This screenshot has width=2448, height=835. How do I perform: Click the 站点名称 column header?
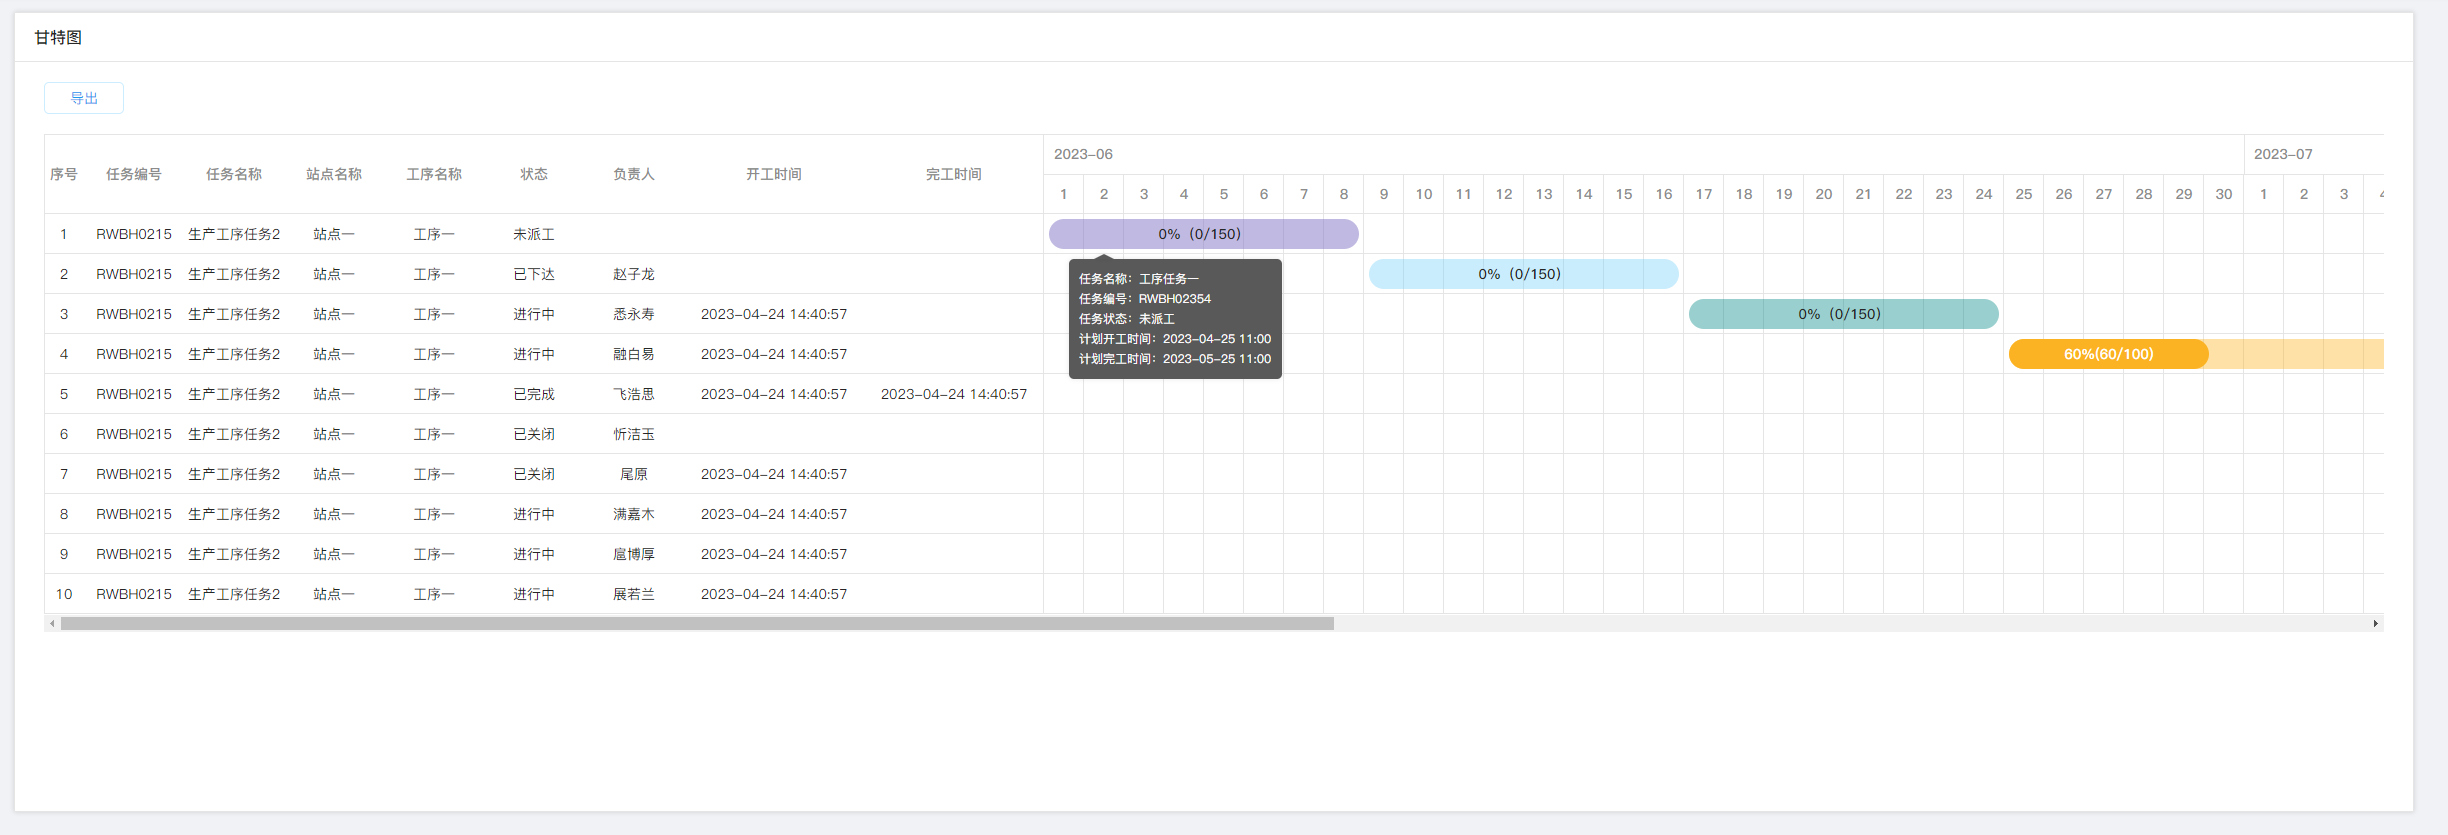coord(334,174)
